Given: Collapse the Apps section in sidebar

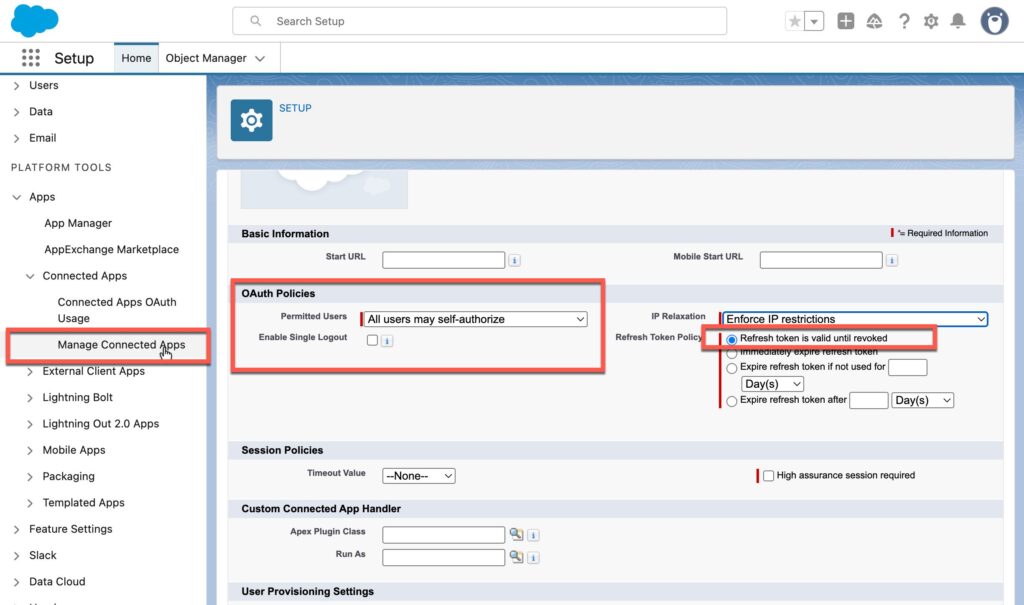Looking at the screenshot, I should click(x=16, y=197).
